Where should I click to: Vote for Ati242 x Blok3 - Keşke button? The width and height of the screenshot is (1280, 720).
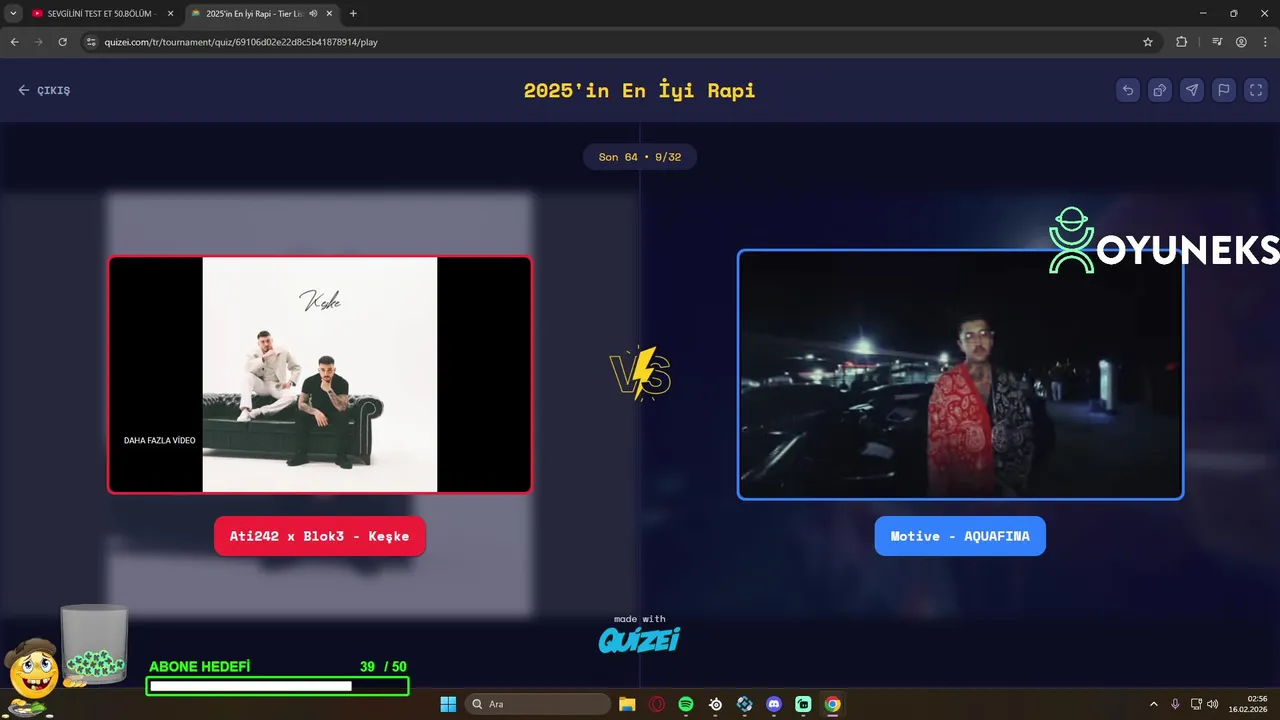tap(319, 536)
